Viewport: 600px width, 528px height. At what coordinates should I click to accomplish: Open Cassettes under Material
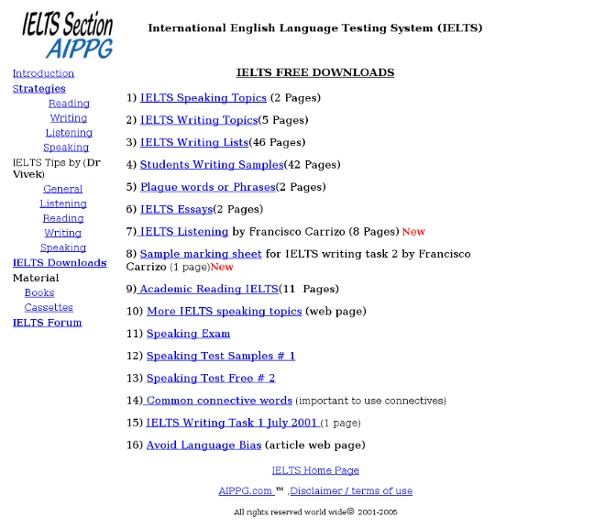49,307
